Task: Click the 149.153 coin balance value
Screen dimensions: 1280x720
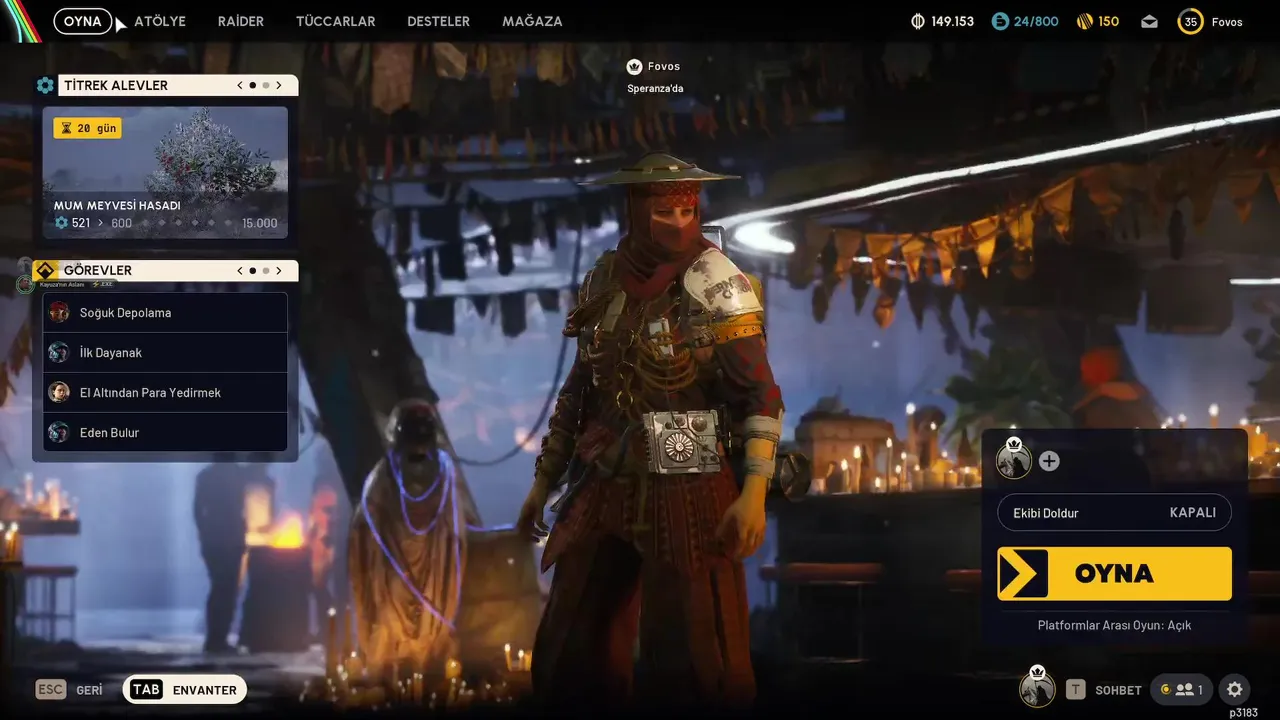Action: (952, 21)
